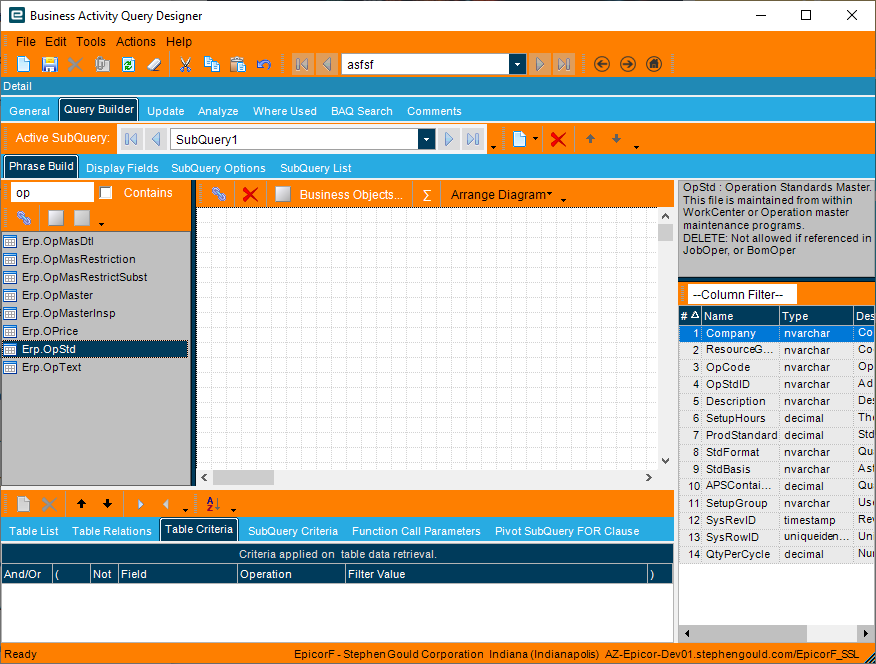Open the Help menu
Screen dimensions: 876x664
(179, 42)
